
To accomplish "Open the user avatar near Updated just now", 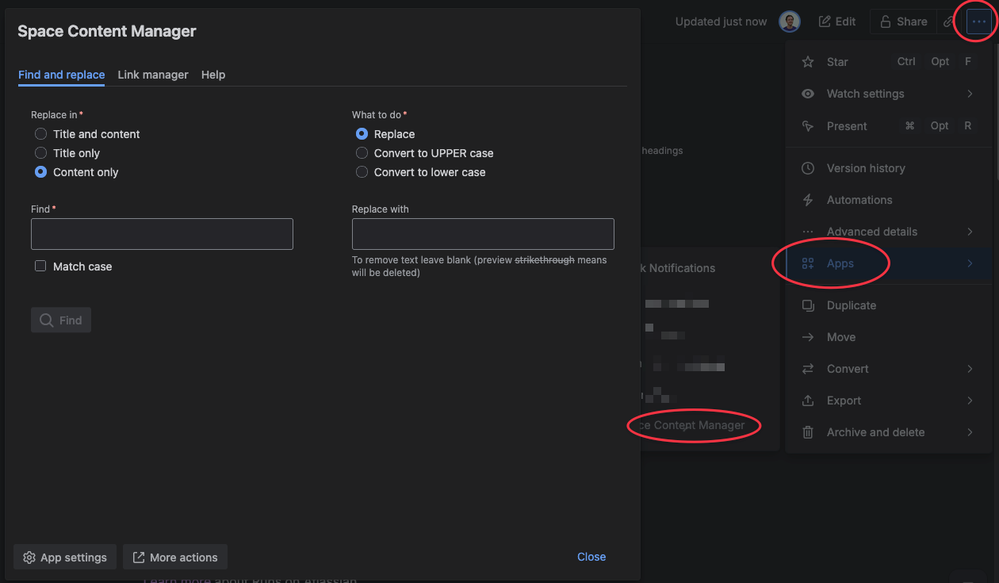I will tap(789, 22).
